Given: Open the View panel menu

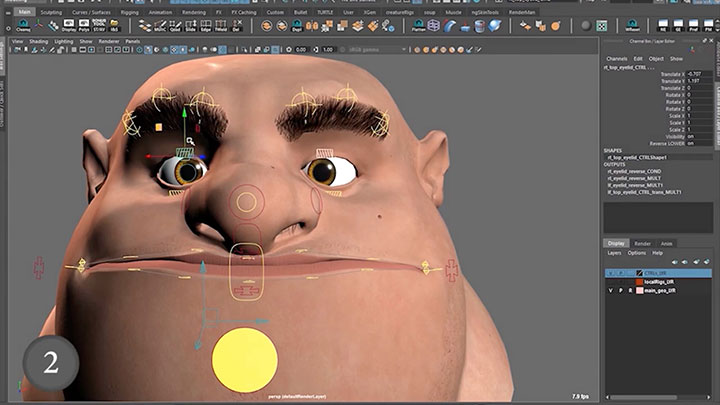Looking at the screenshot, I should (x=17, y=41).
